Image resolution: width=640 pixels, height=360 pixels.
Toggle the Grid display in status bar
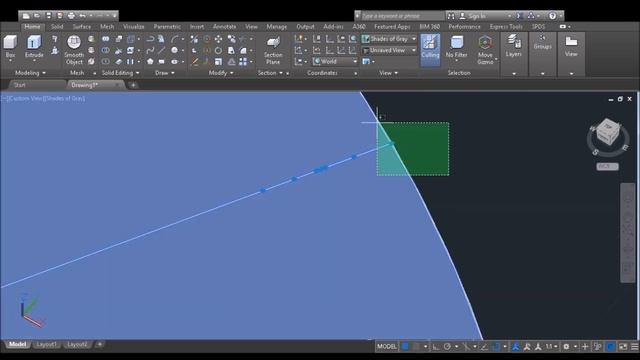click(x=405, y=347)
